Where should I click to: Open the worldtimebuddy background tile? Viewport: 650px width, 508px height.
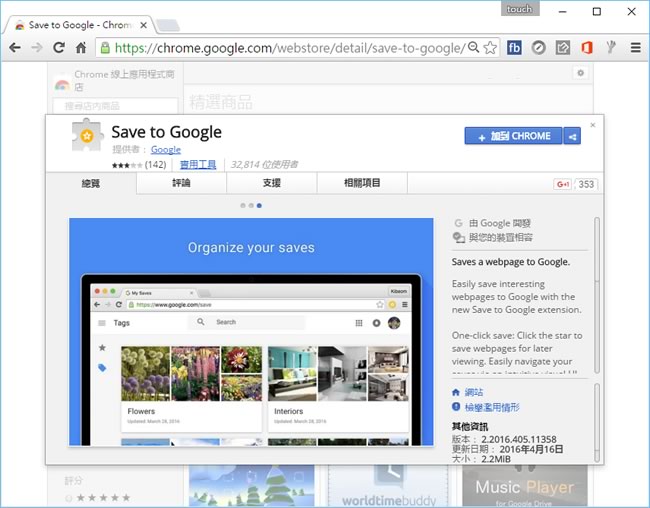[388, 486]
